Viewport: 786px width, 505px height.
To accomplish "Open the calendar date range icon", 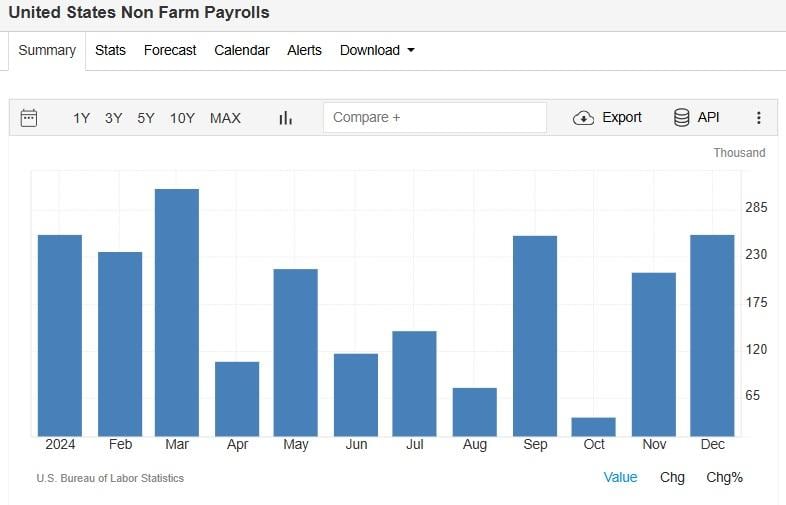I will [29, 118].
